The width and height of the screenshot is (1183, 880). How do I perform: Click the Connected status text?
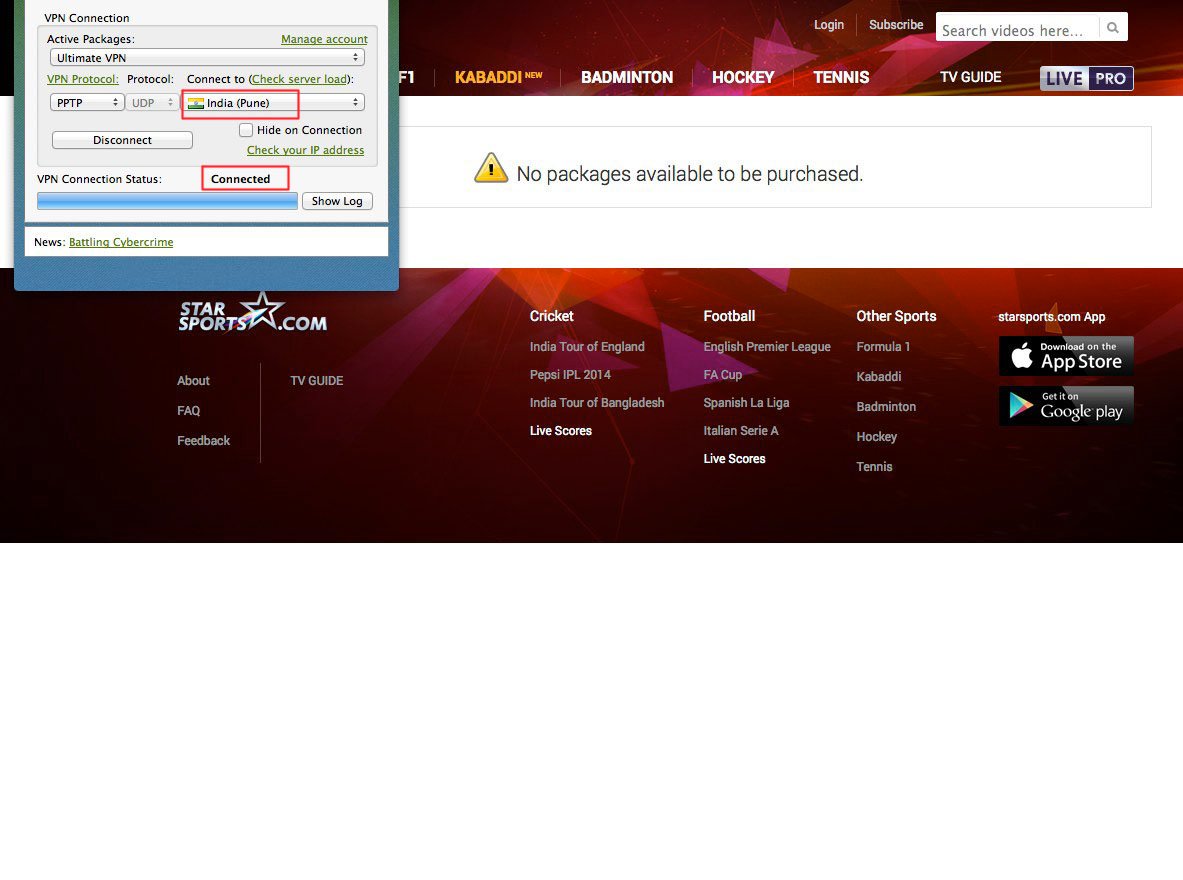[x=241, y=179]
